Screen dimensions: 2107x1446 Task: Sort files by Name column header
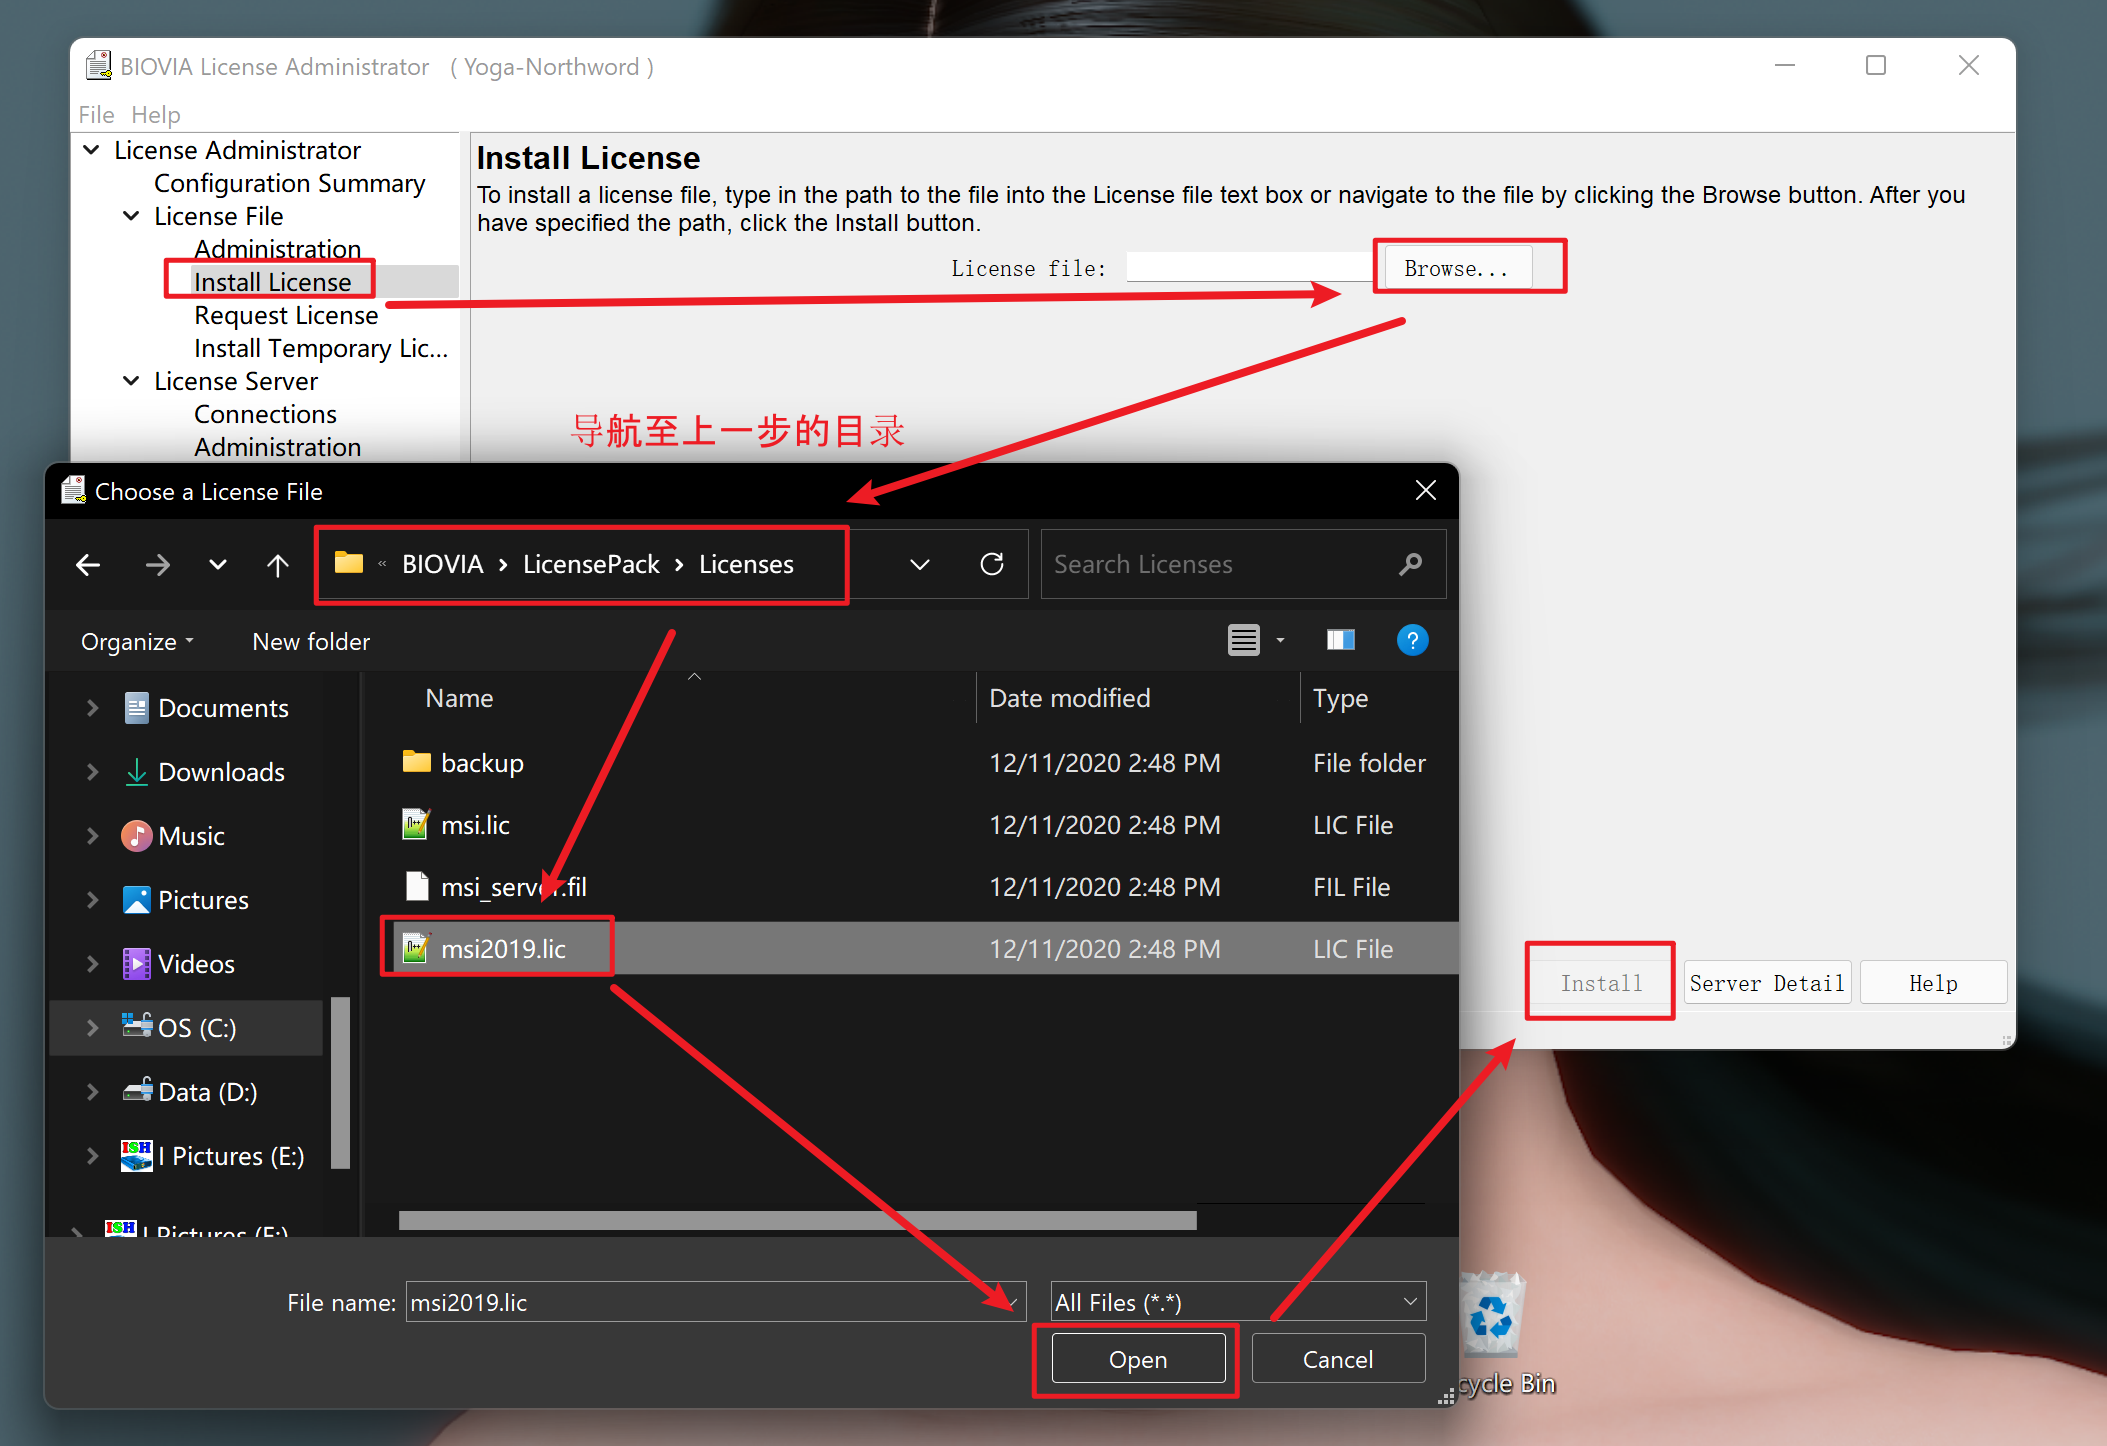459,698
